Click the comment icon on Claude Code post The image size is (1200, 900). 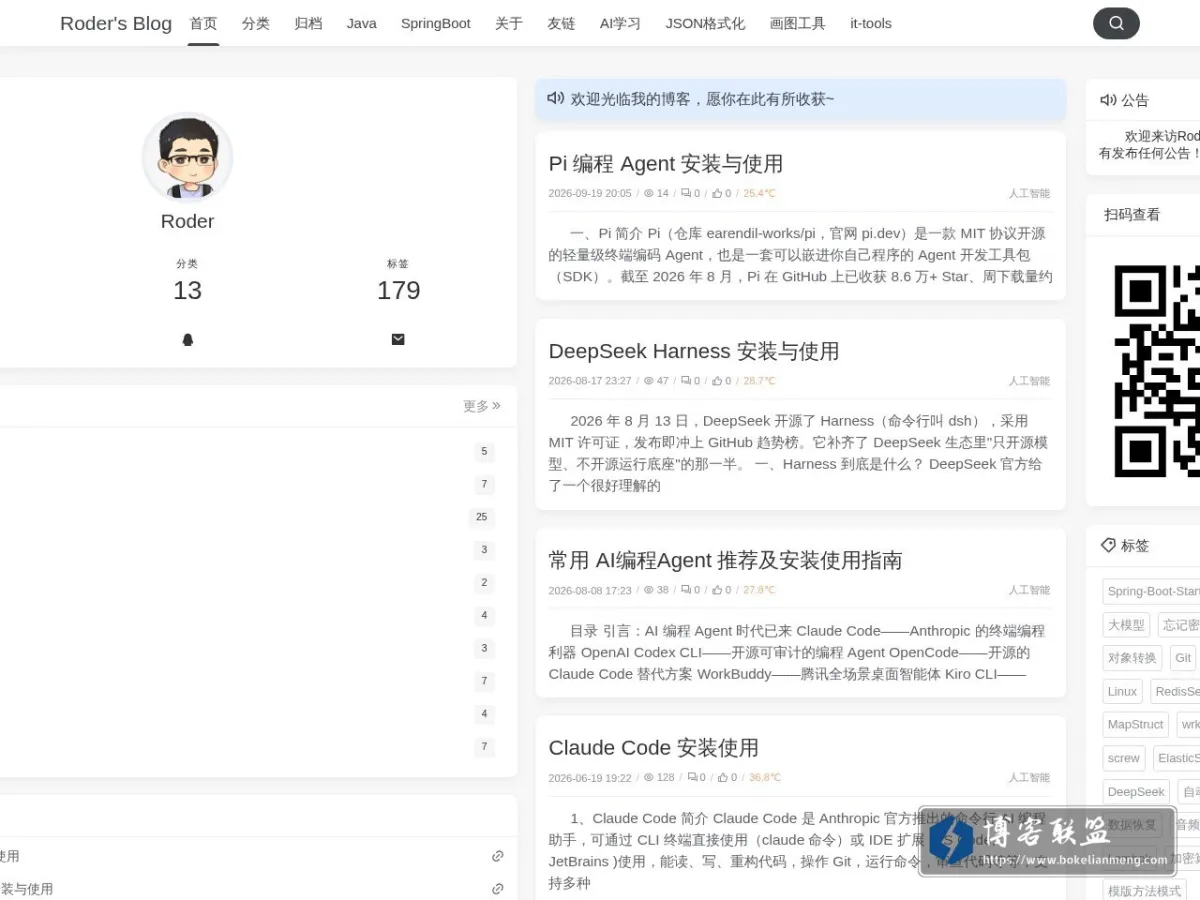coord(692,777)
